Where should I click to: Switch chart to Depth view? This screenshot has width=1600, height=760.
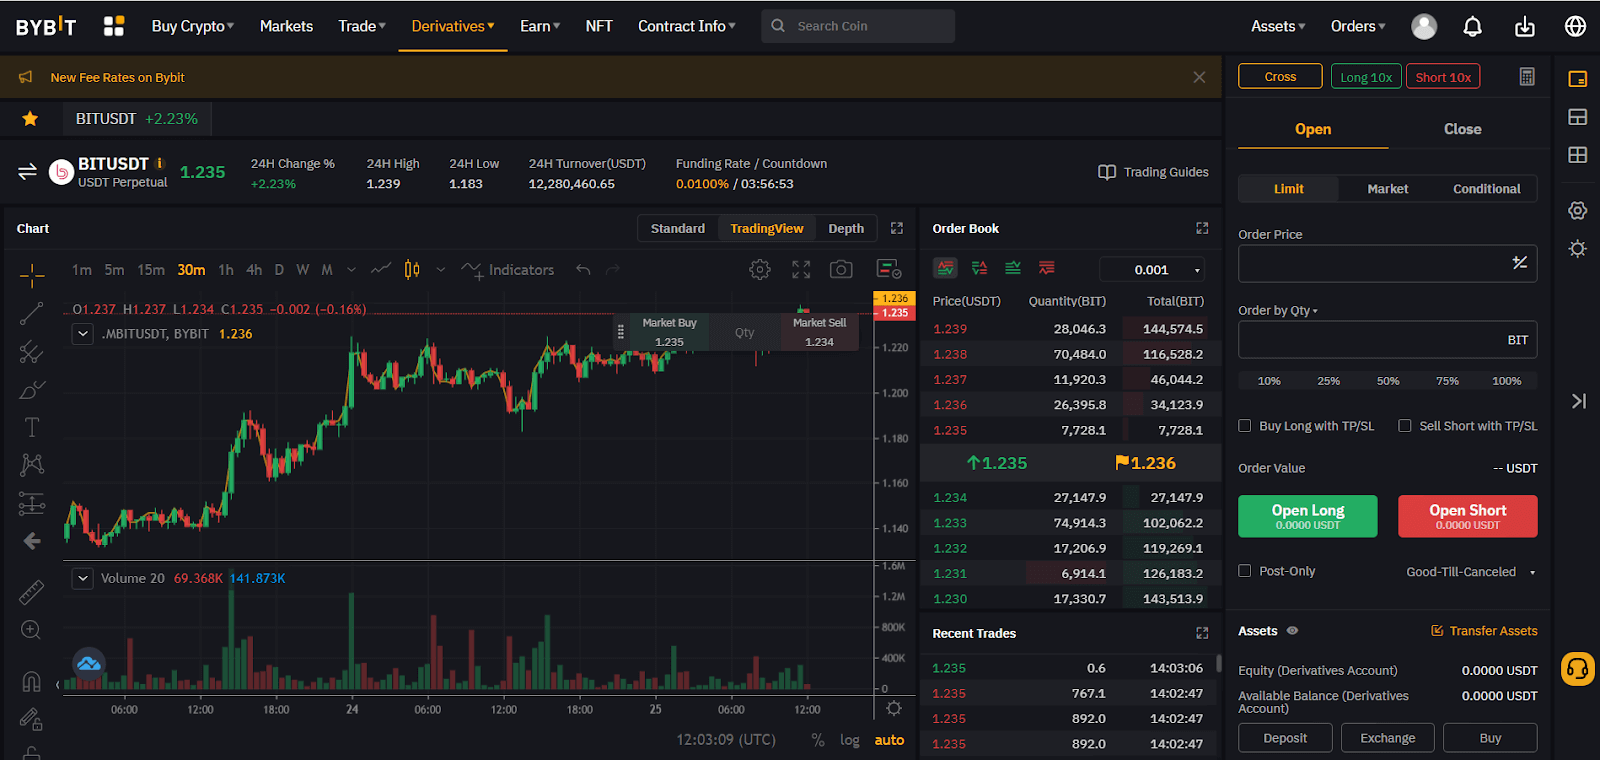point(846,228)
